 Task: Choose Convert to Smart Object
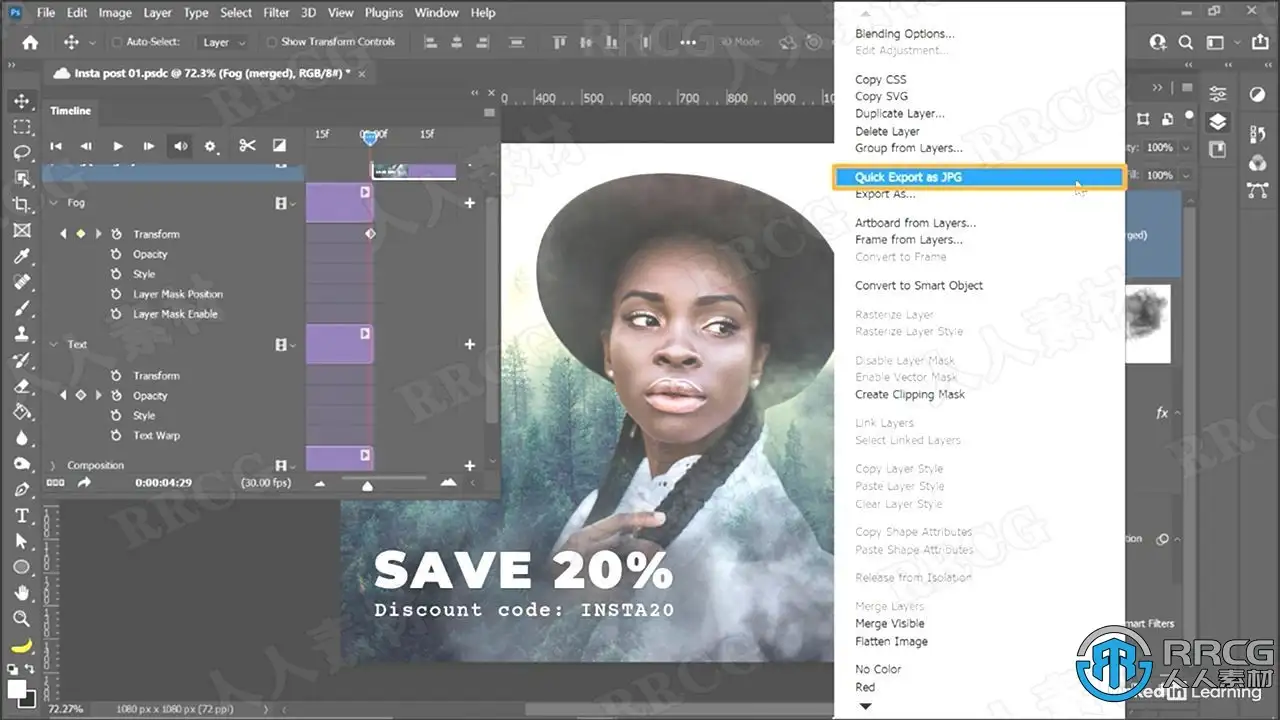(919, 286)
